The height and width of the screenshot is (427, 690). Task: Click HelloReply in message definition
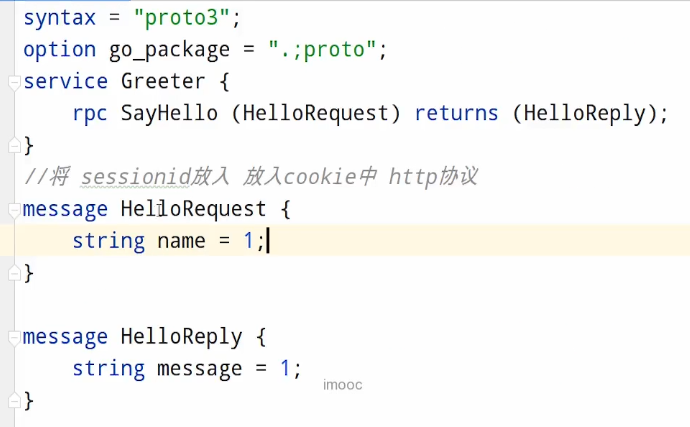click(181, 337)
